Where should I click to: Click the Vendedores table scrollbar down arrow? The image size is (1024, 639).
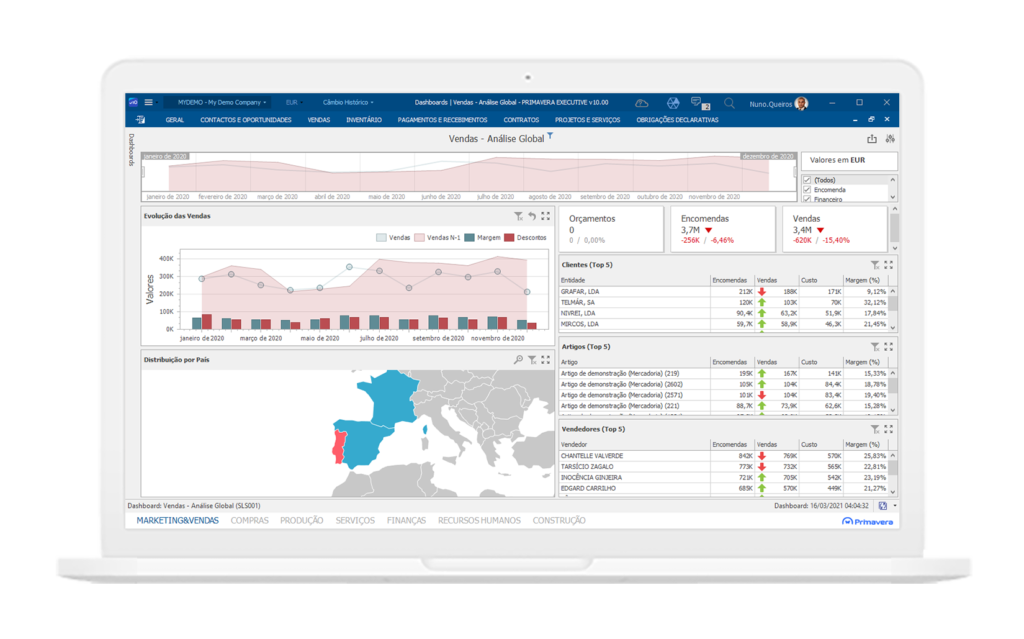pyautogui.click(x=893, y=491)
